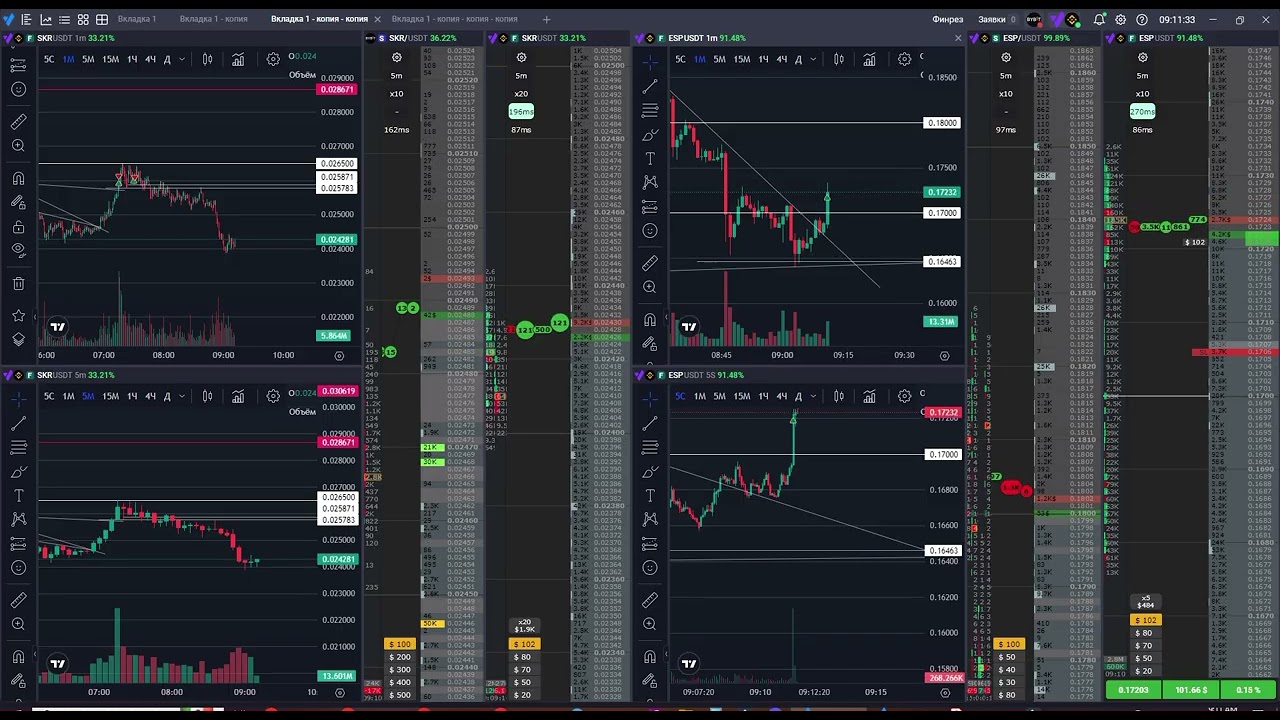Expand timeframe dropdown on SKRUSDT 1m chart
Viewport: 1280px width, 720px height.
coord(181,59)
